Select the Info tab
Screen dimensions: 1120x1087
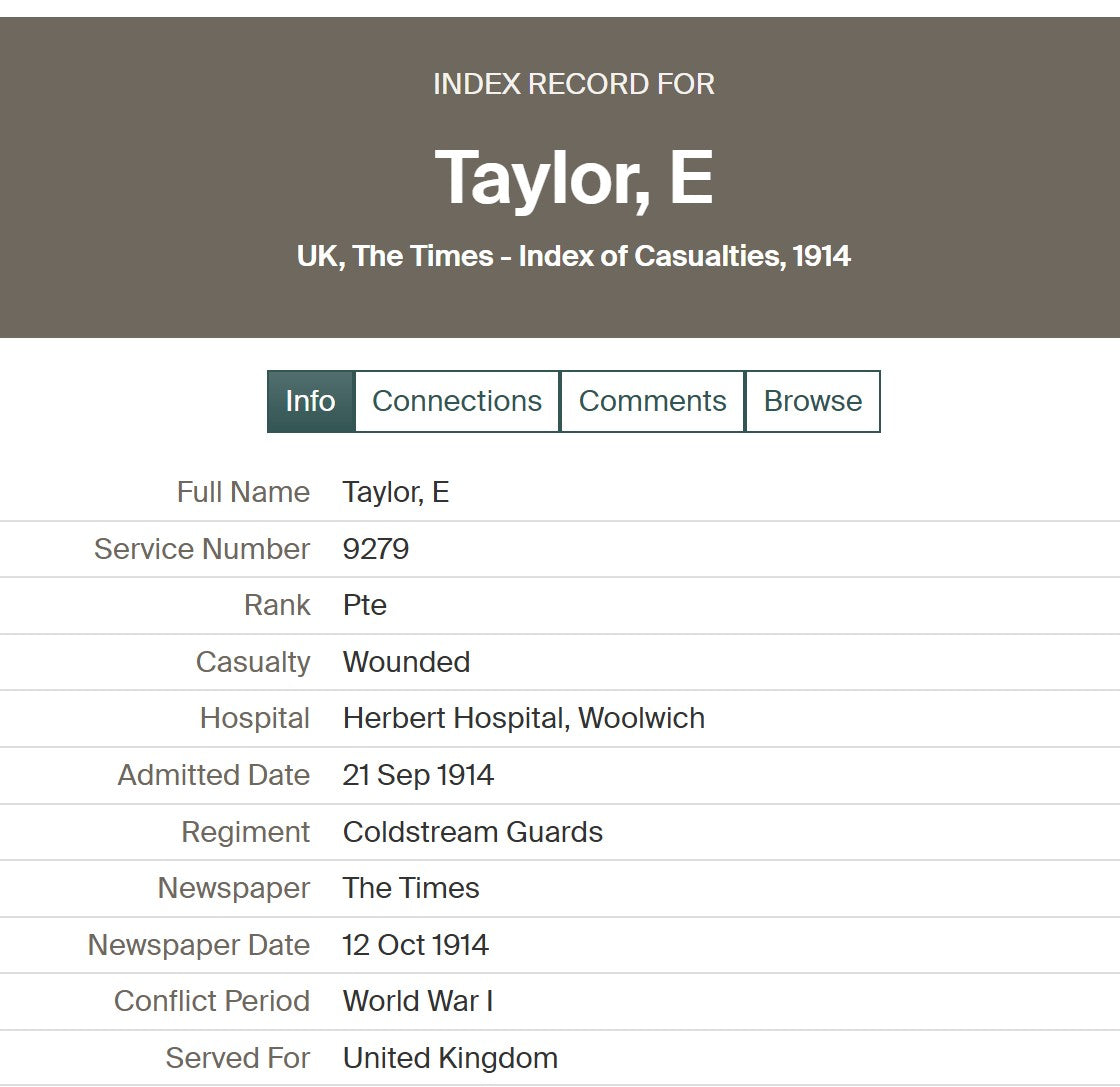[x=310, y=401]
